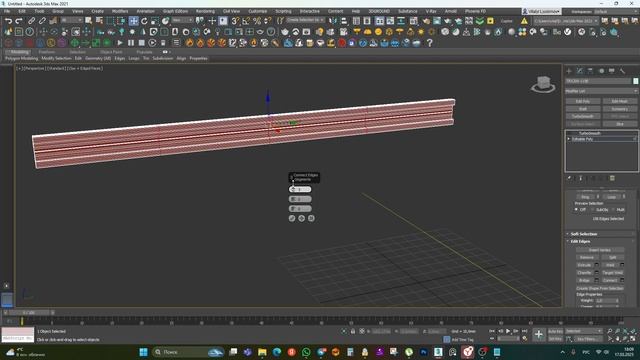Screen dimensions: 640x360
Task: Click the ViewCube in the viewport
Action: 543,84
